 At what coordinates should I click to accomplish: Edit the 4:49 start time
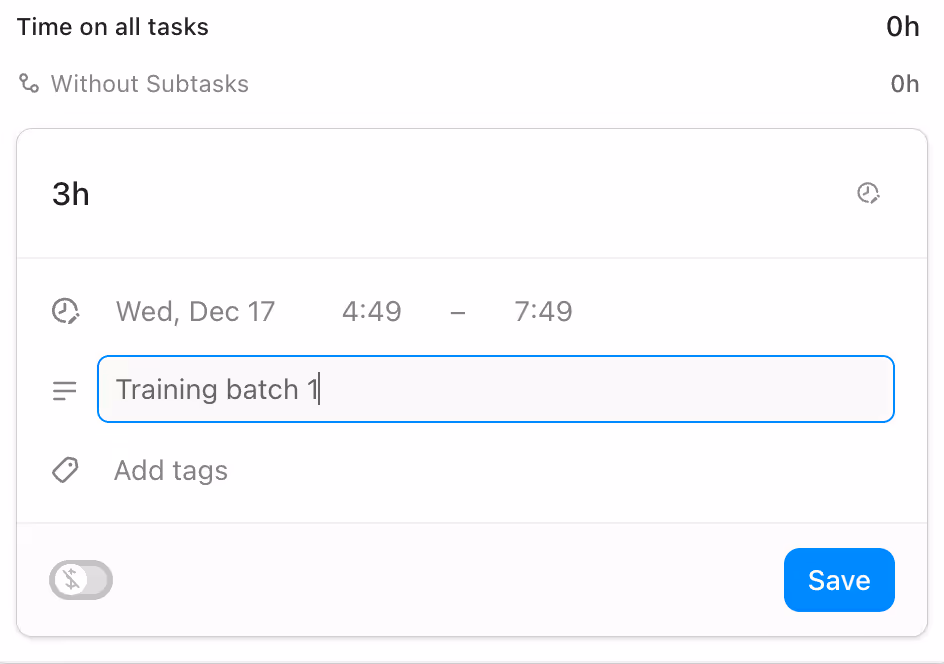click(x=371, y=311)
